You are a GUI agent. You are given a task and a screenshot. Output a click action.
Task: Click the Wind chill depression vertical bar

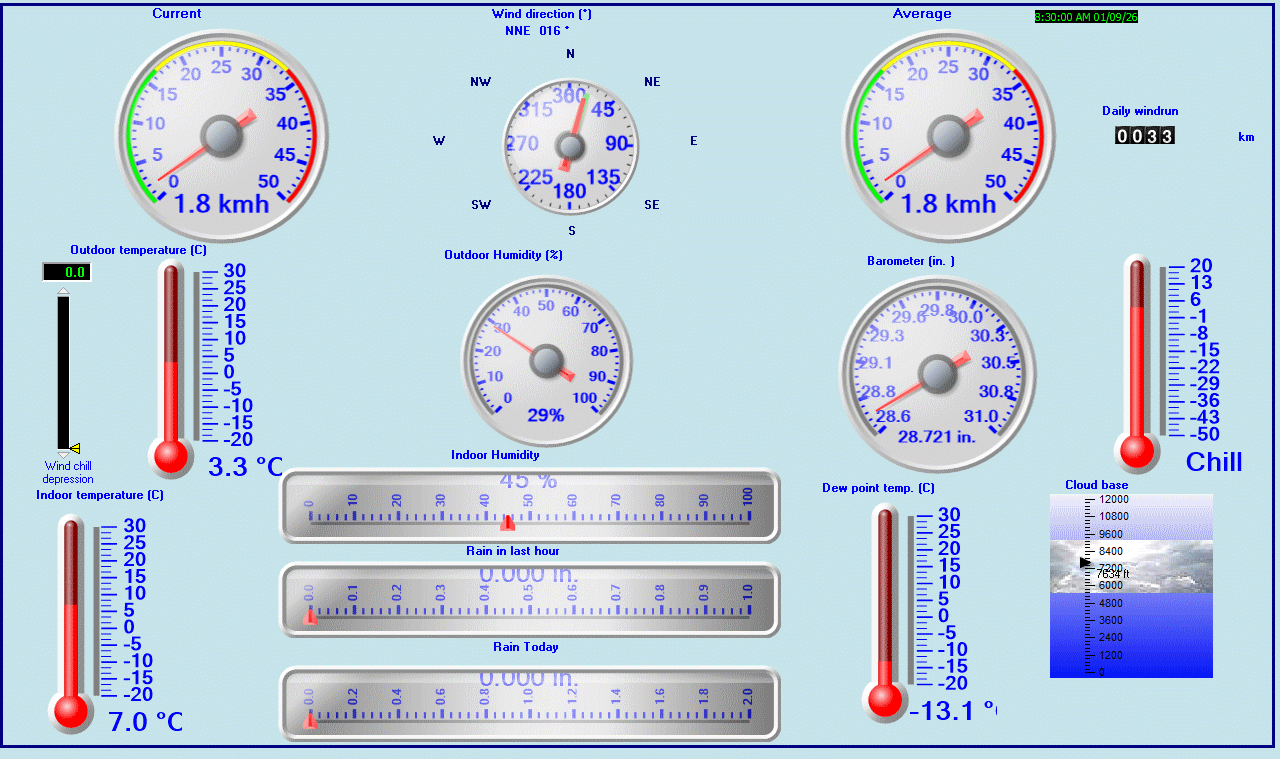(x=64, y=370)
